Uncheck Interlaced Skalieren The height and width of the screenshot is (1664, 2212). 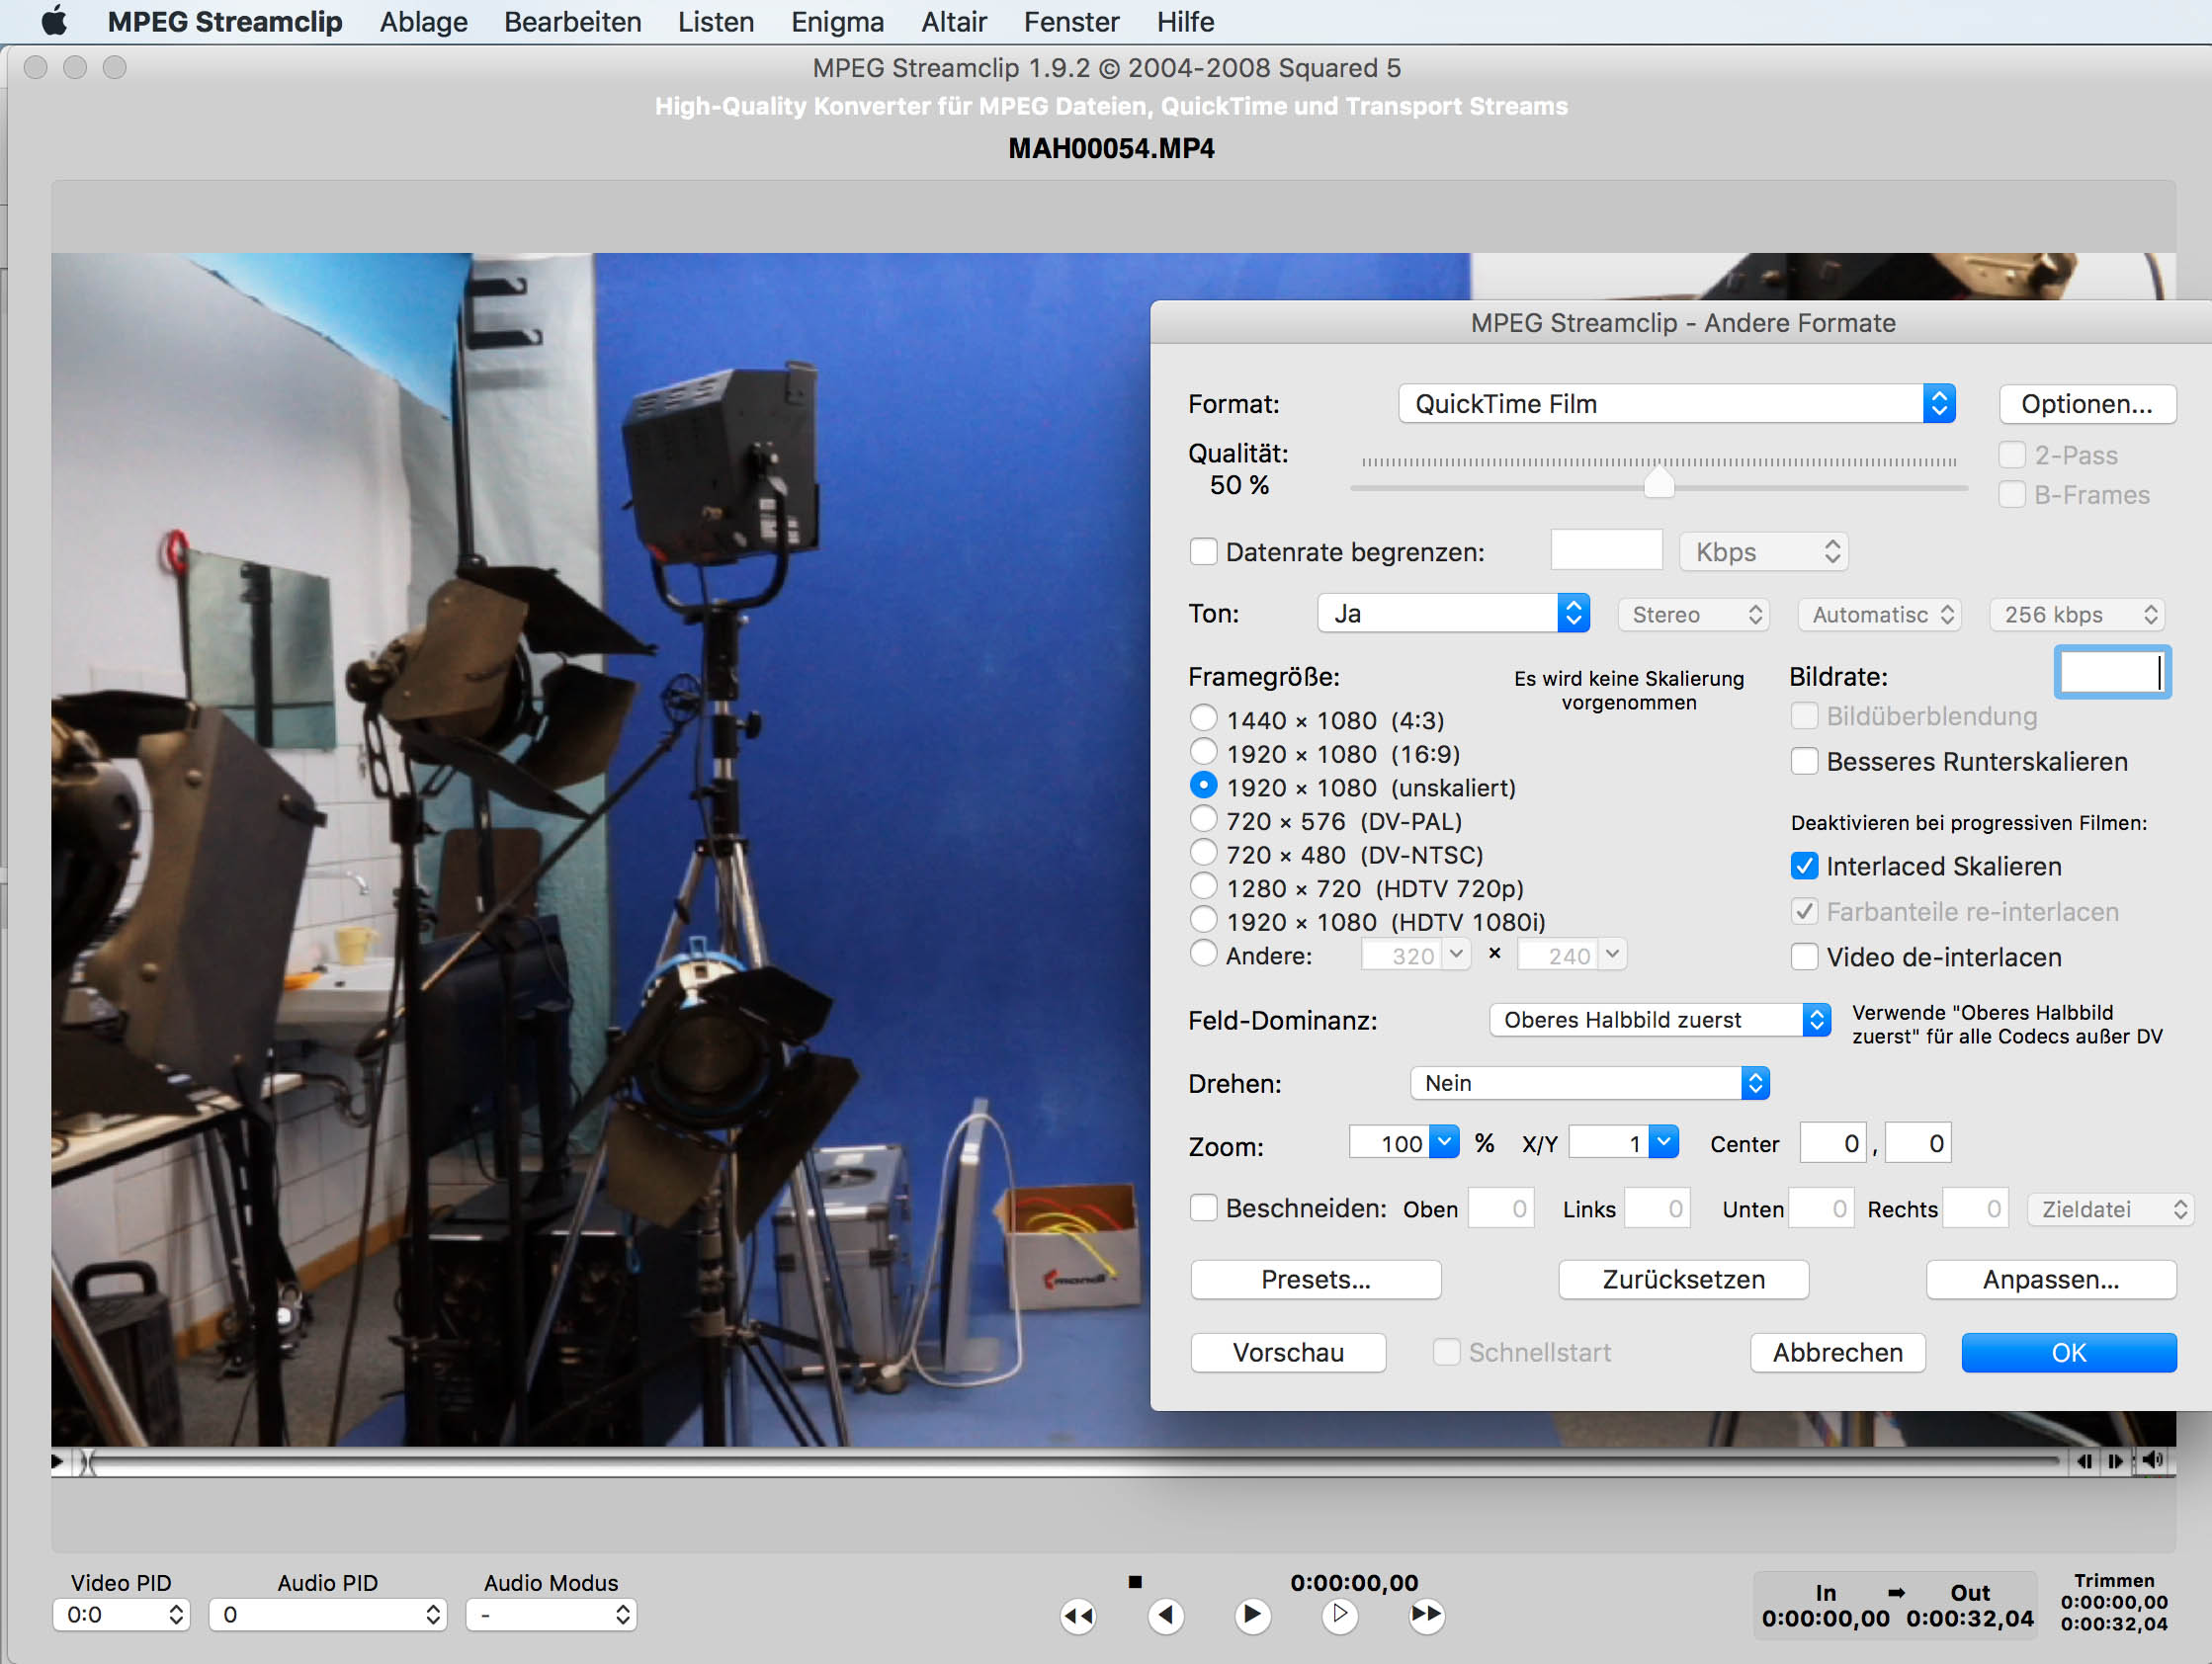pyautogui.click(x=1804, y=866)
